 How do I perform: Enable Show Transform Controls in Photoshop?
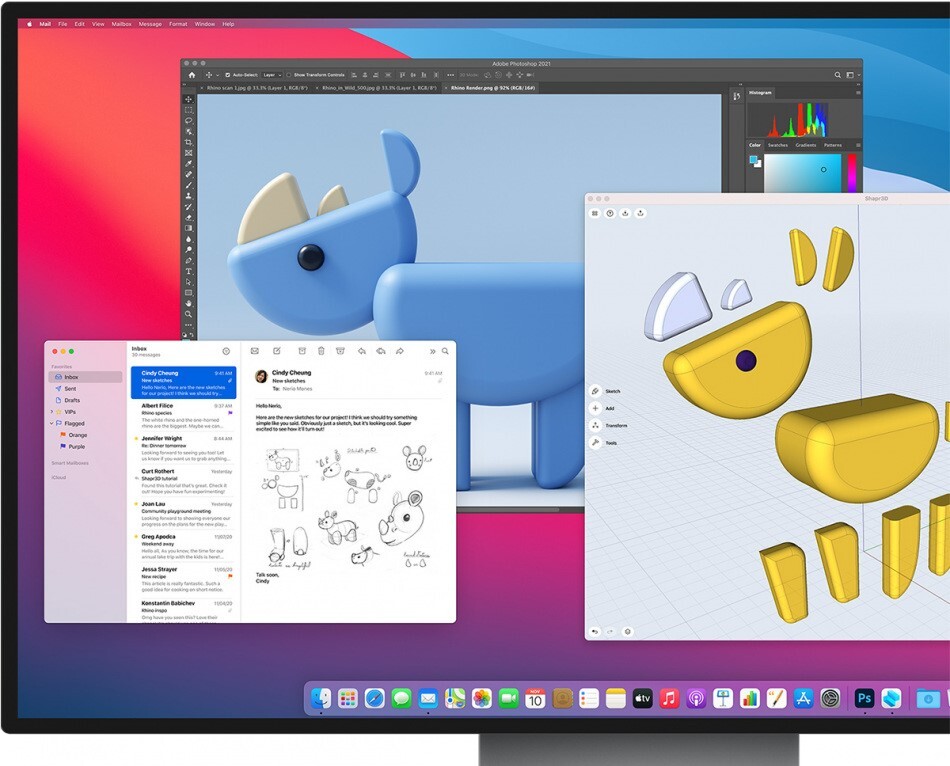(x=288, y=75)
